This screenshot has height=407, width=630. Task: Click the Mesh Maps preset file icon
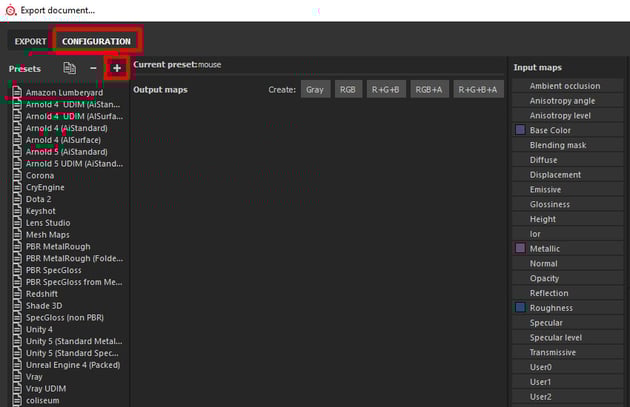tap(17, 235)
